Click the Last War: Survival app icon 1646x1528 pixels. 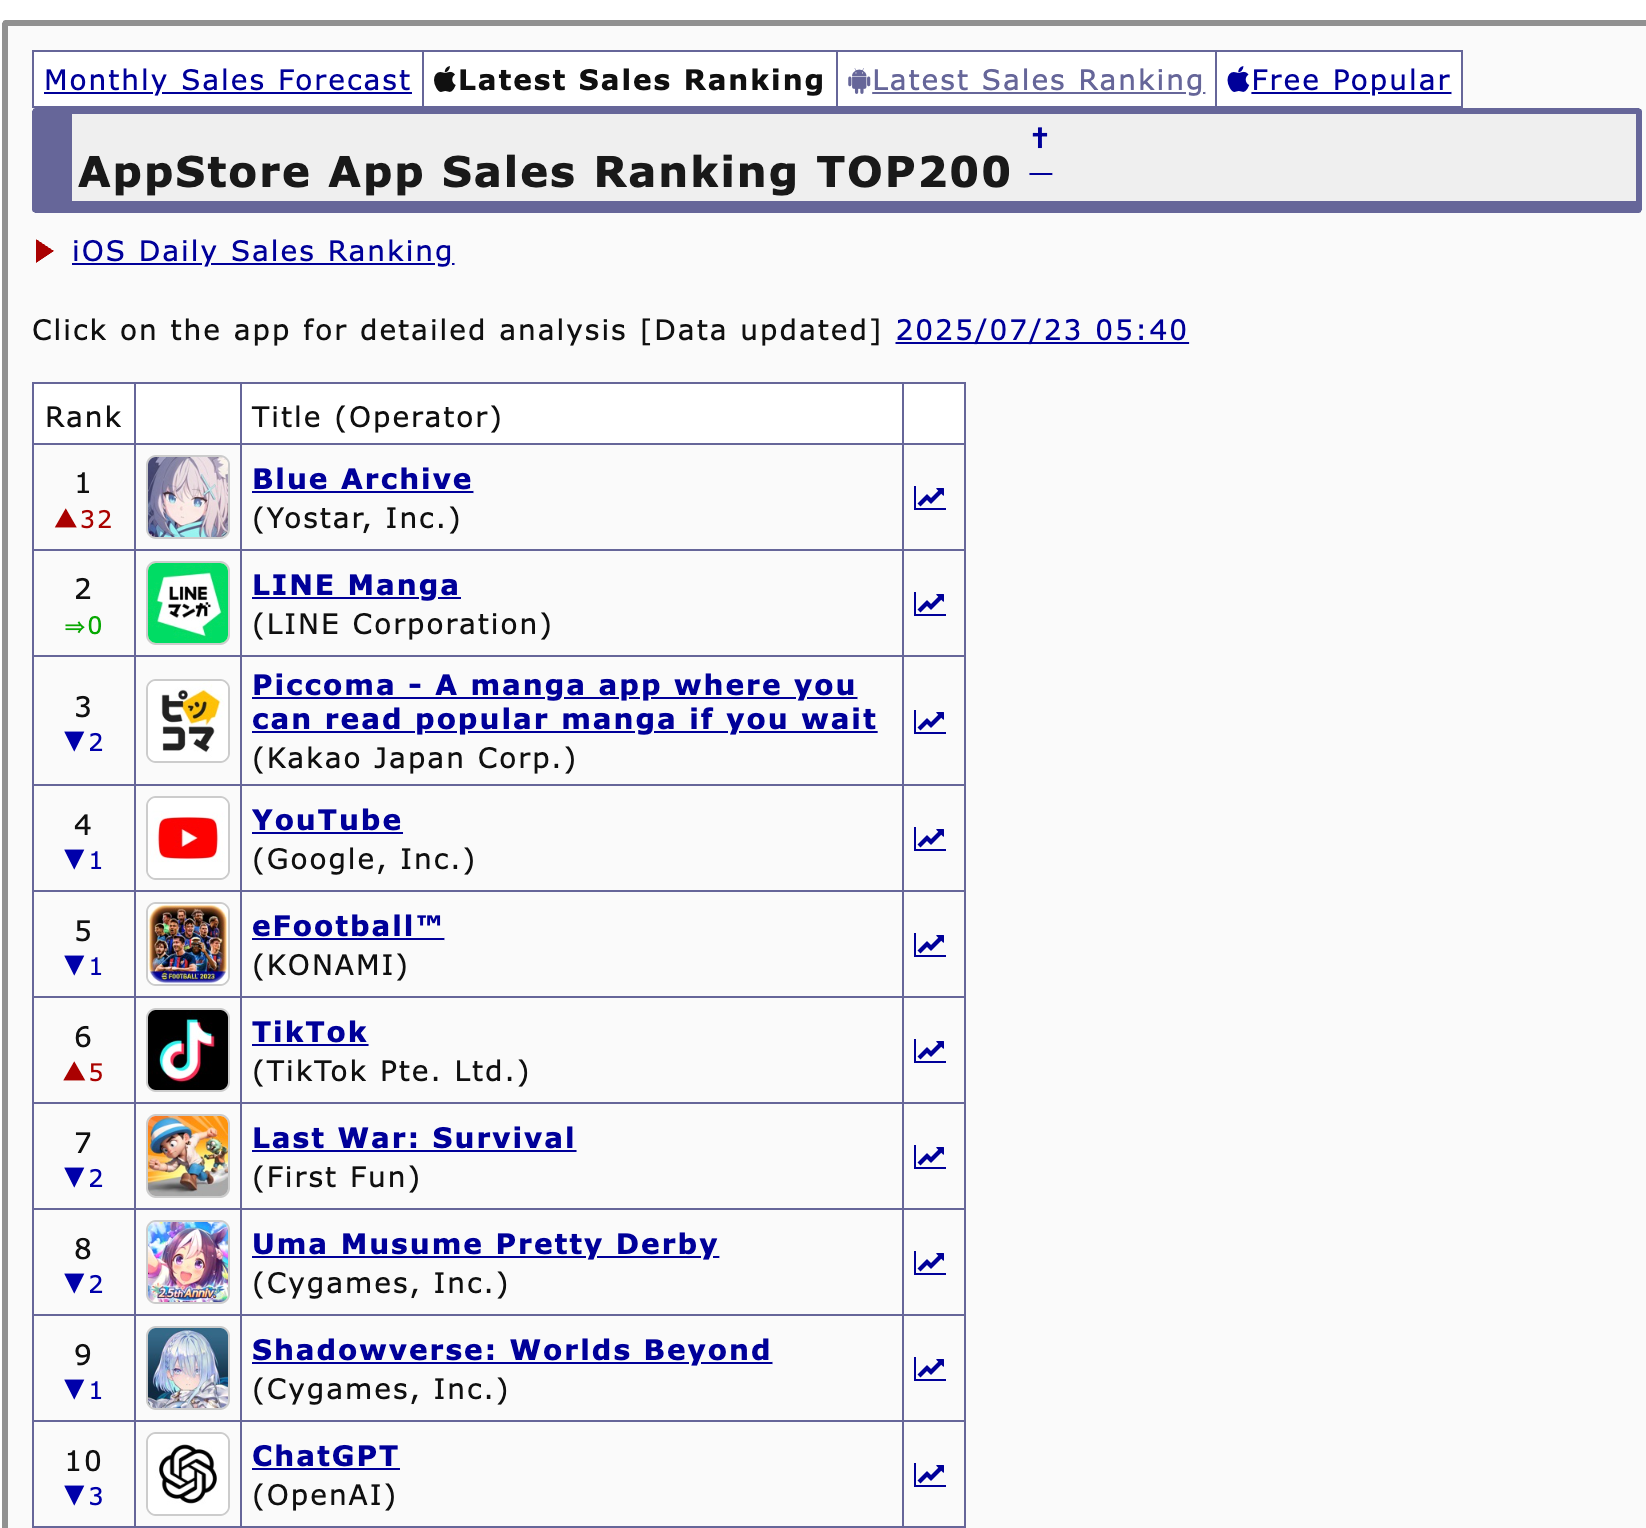(x=188, y=1156)
